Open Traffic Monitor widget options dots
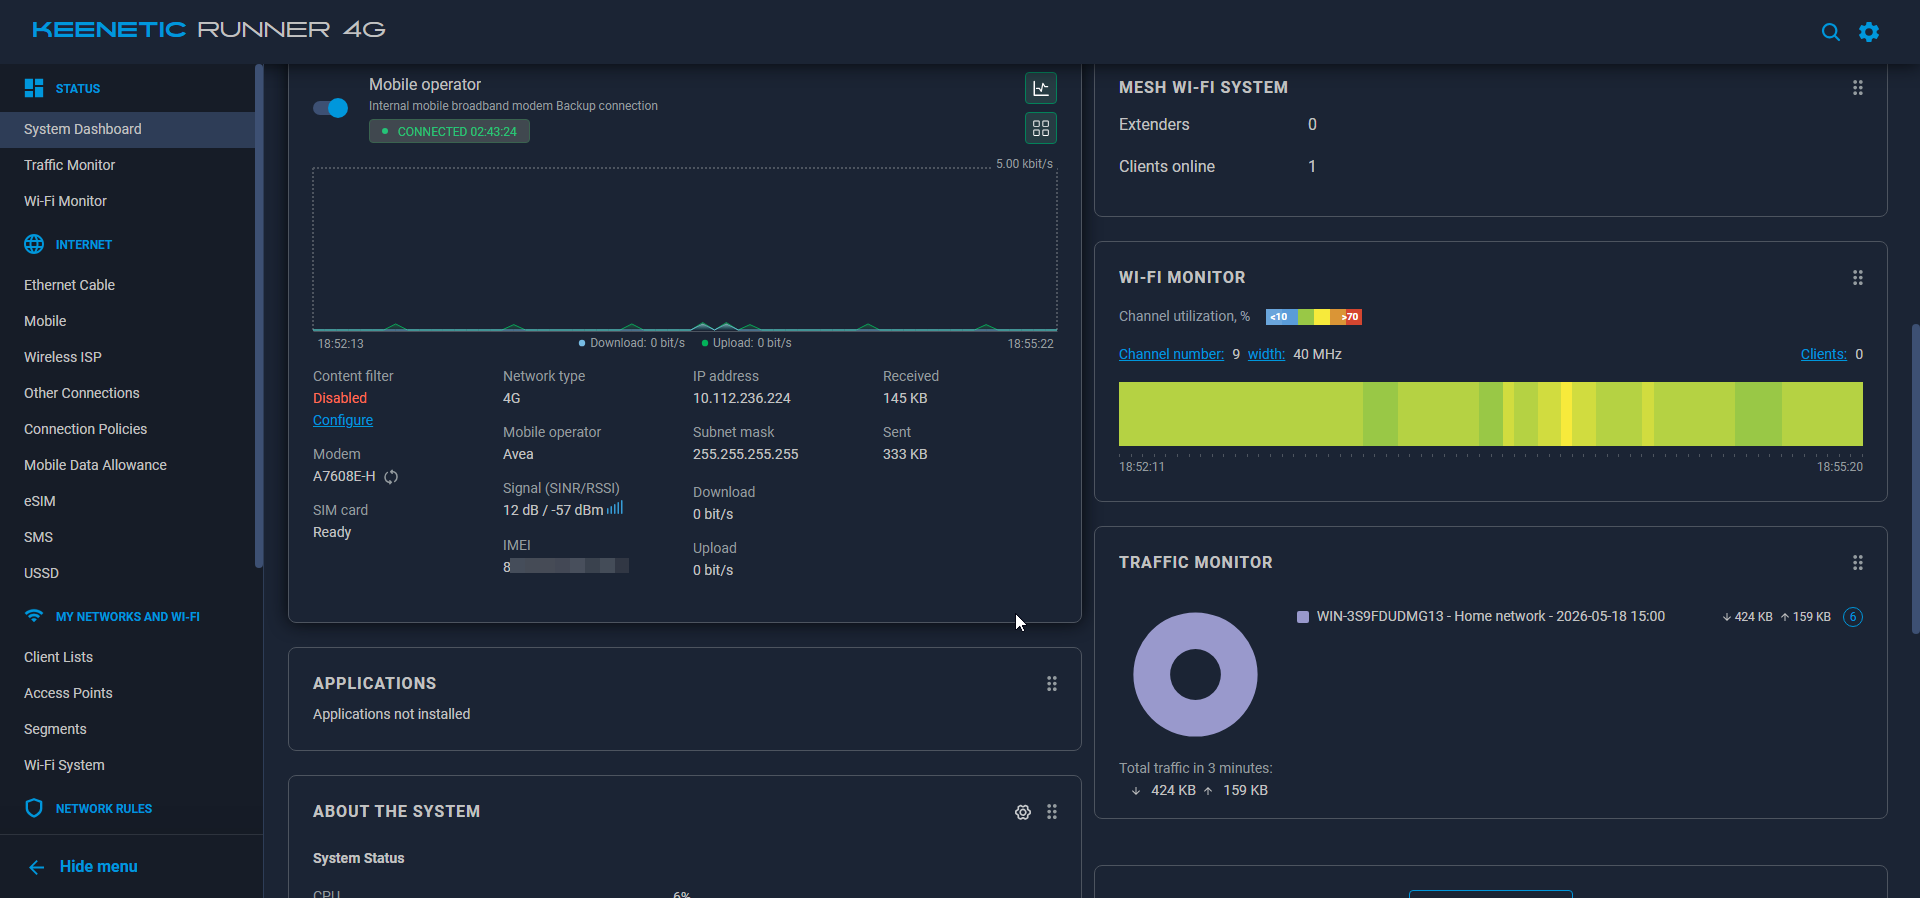This screenshot has height=898, width=1920. 1857,563
